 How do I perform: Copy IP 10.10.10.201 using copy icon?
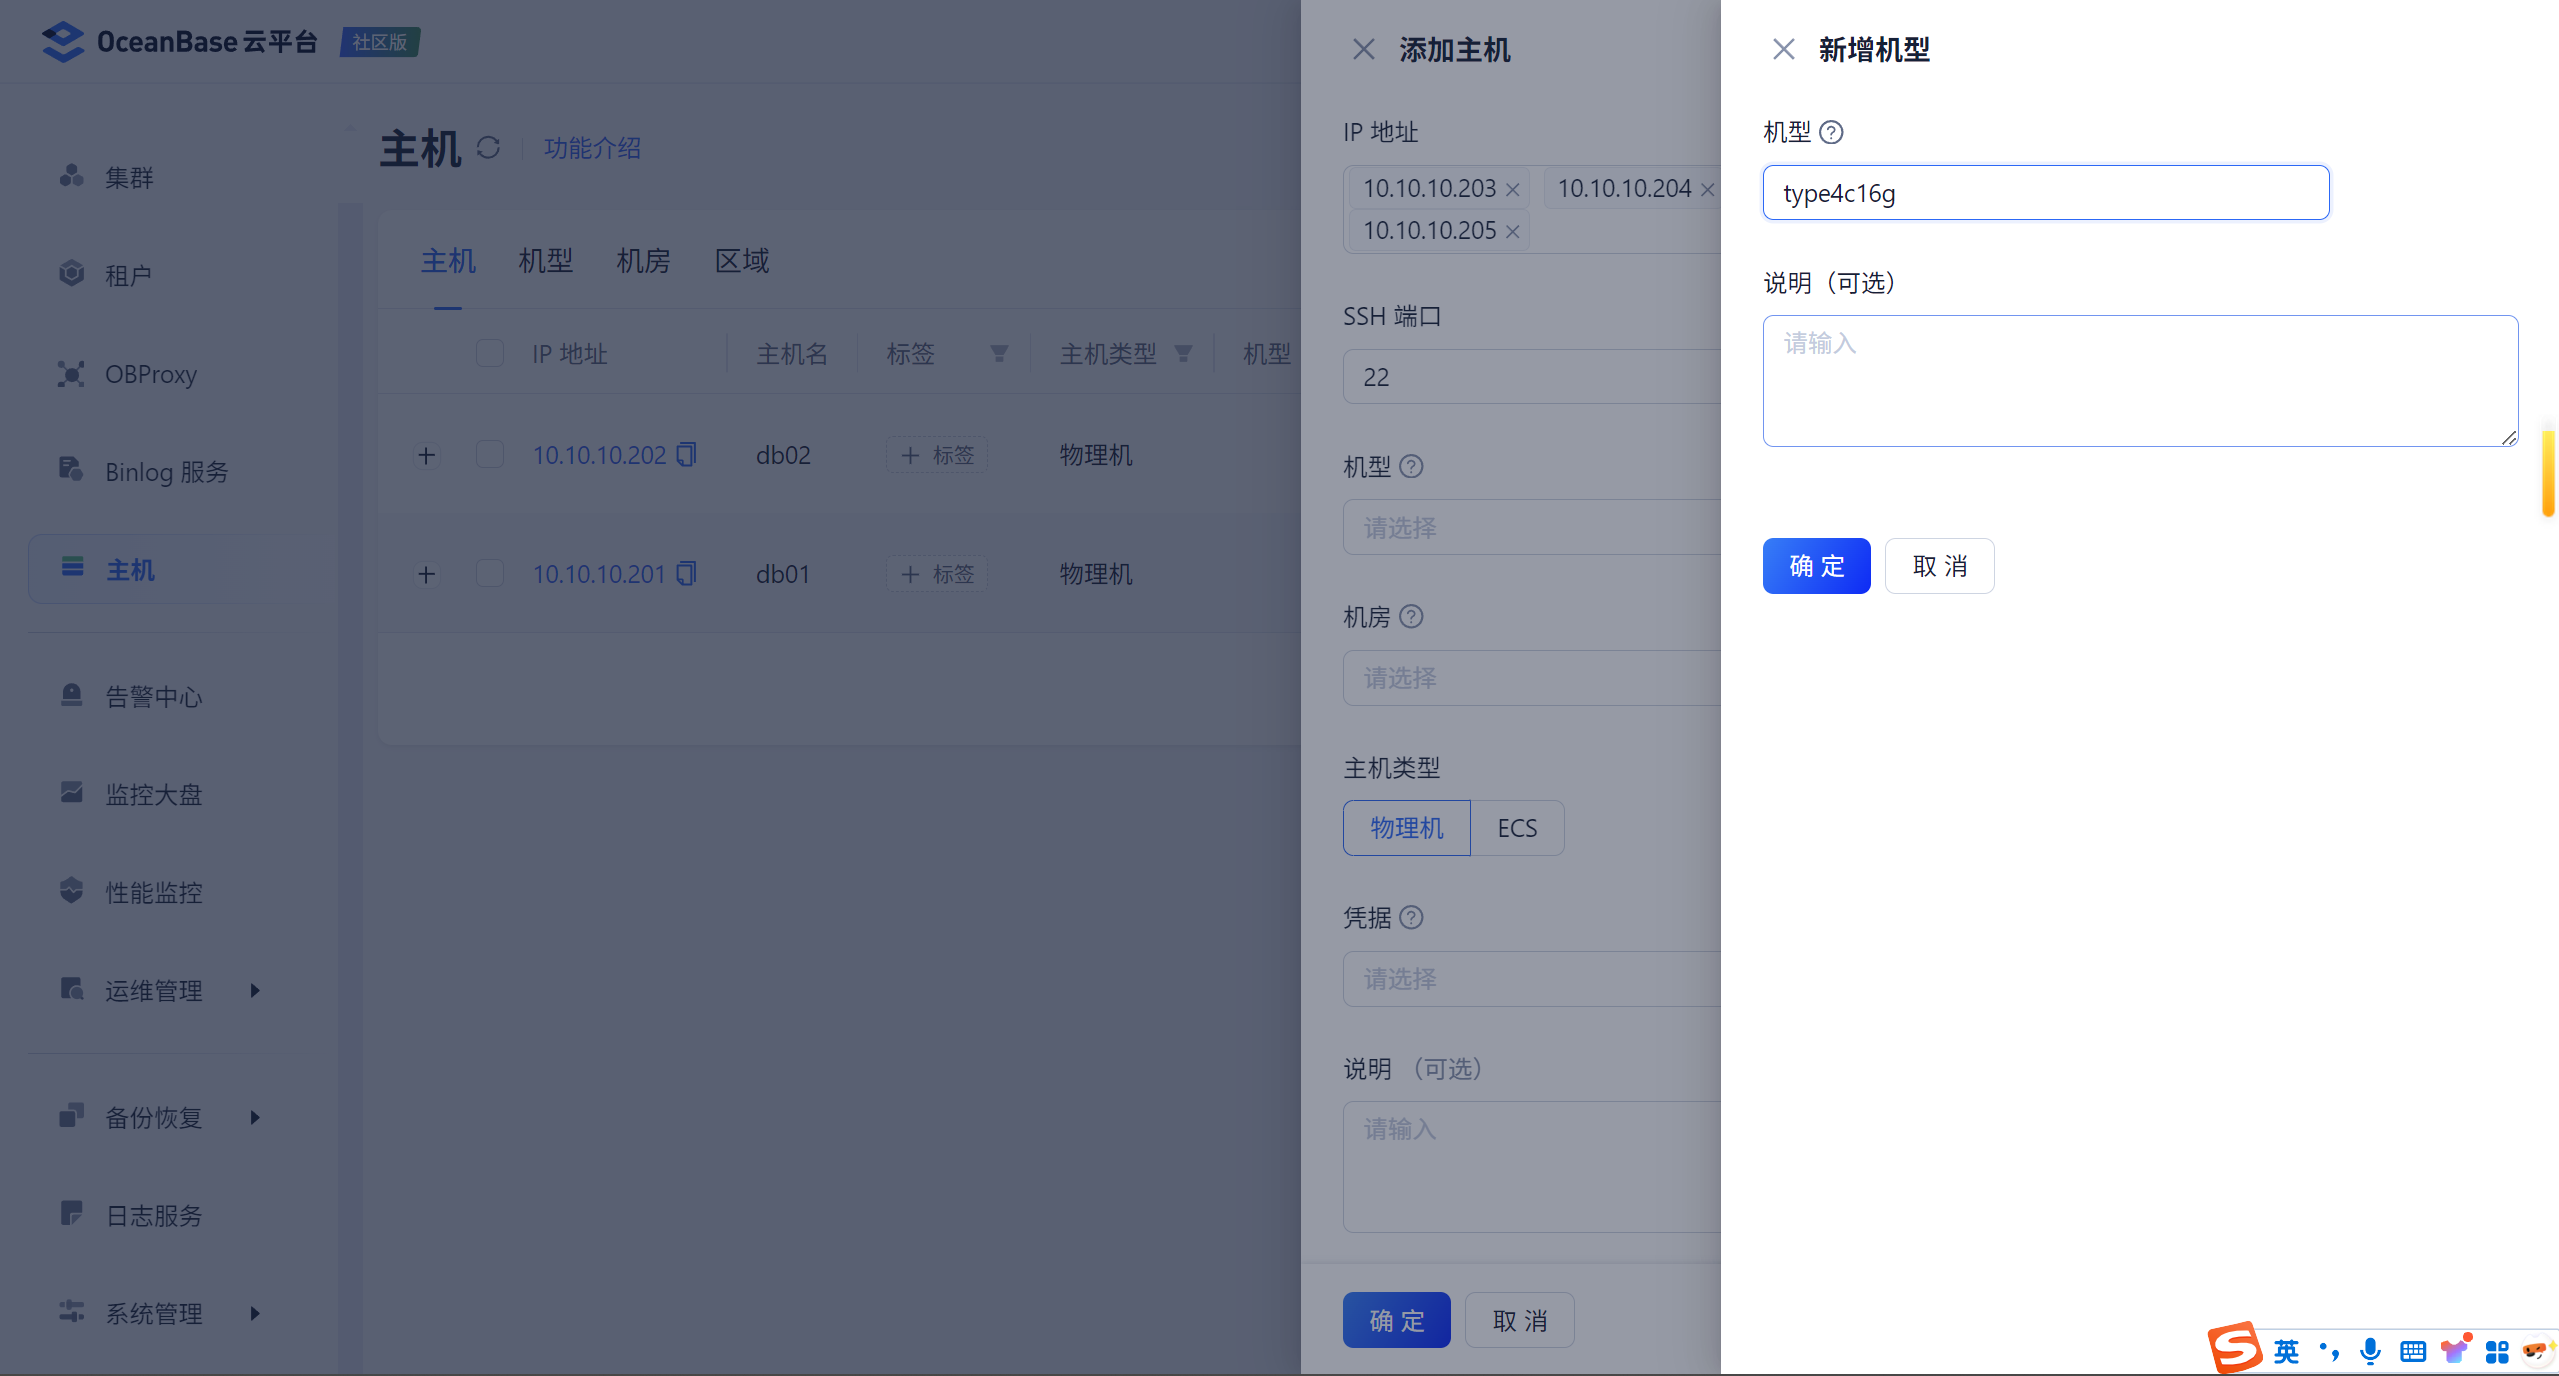pyautogui.click(x=686, y=574)
